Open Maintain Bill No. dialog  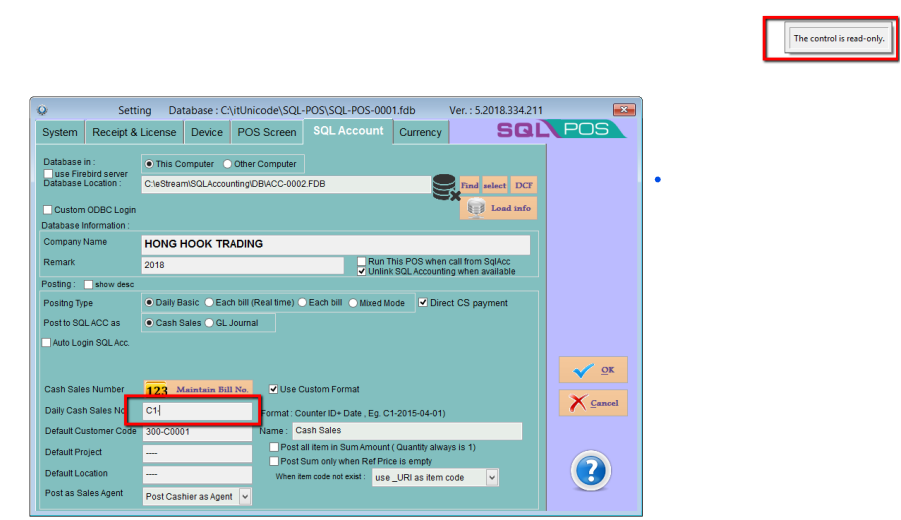point(198,389)
